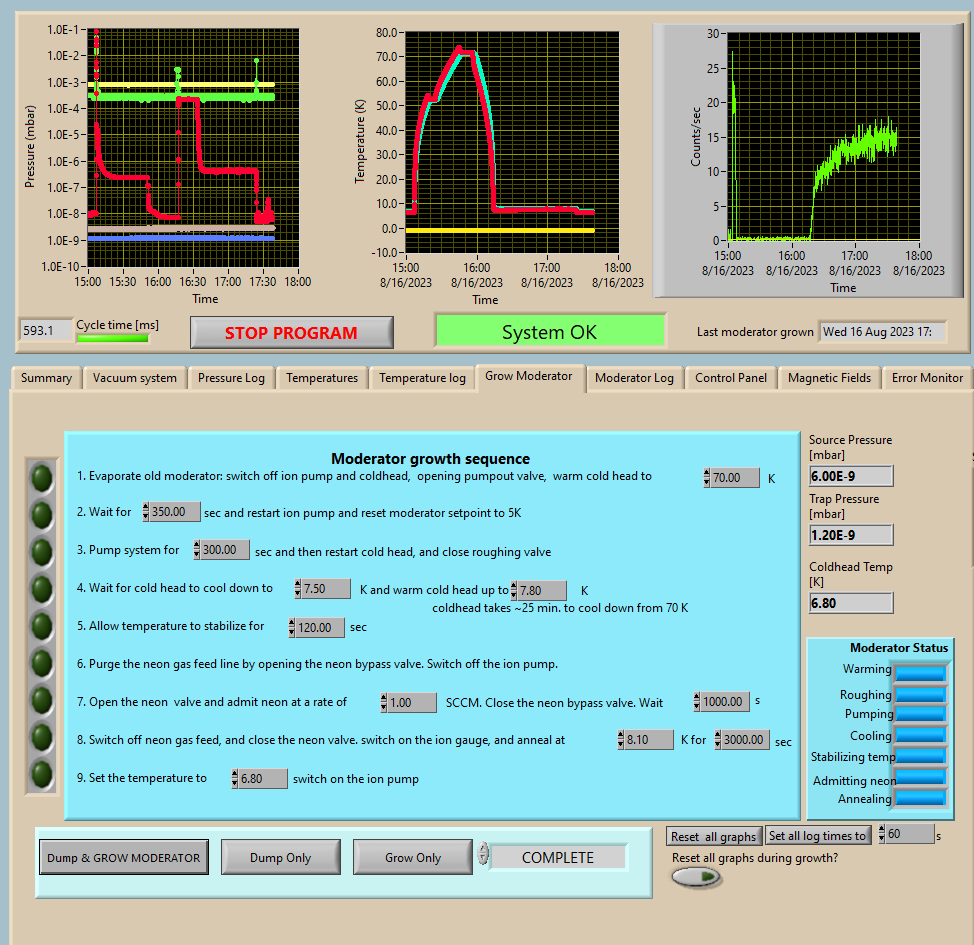Image resolution: width=974 pixels, height=945 pixels.
Task: Step the log times 60 s spinner
Action: 881,834
